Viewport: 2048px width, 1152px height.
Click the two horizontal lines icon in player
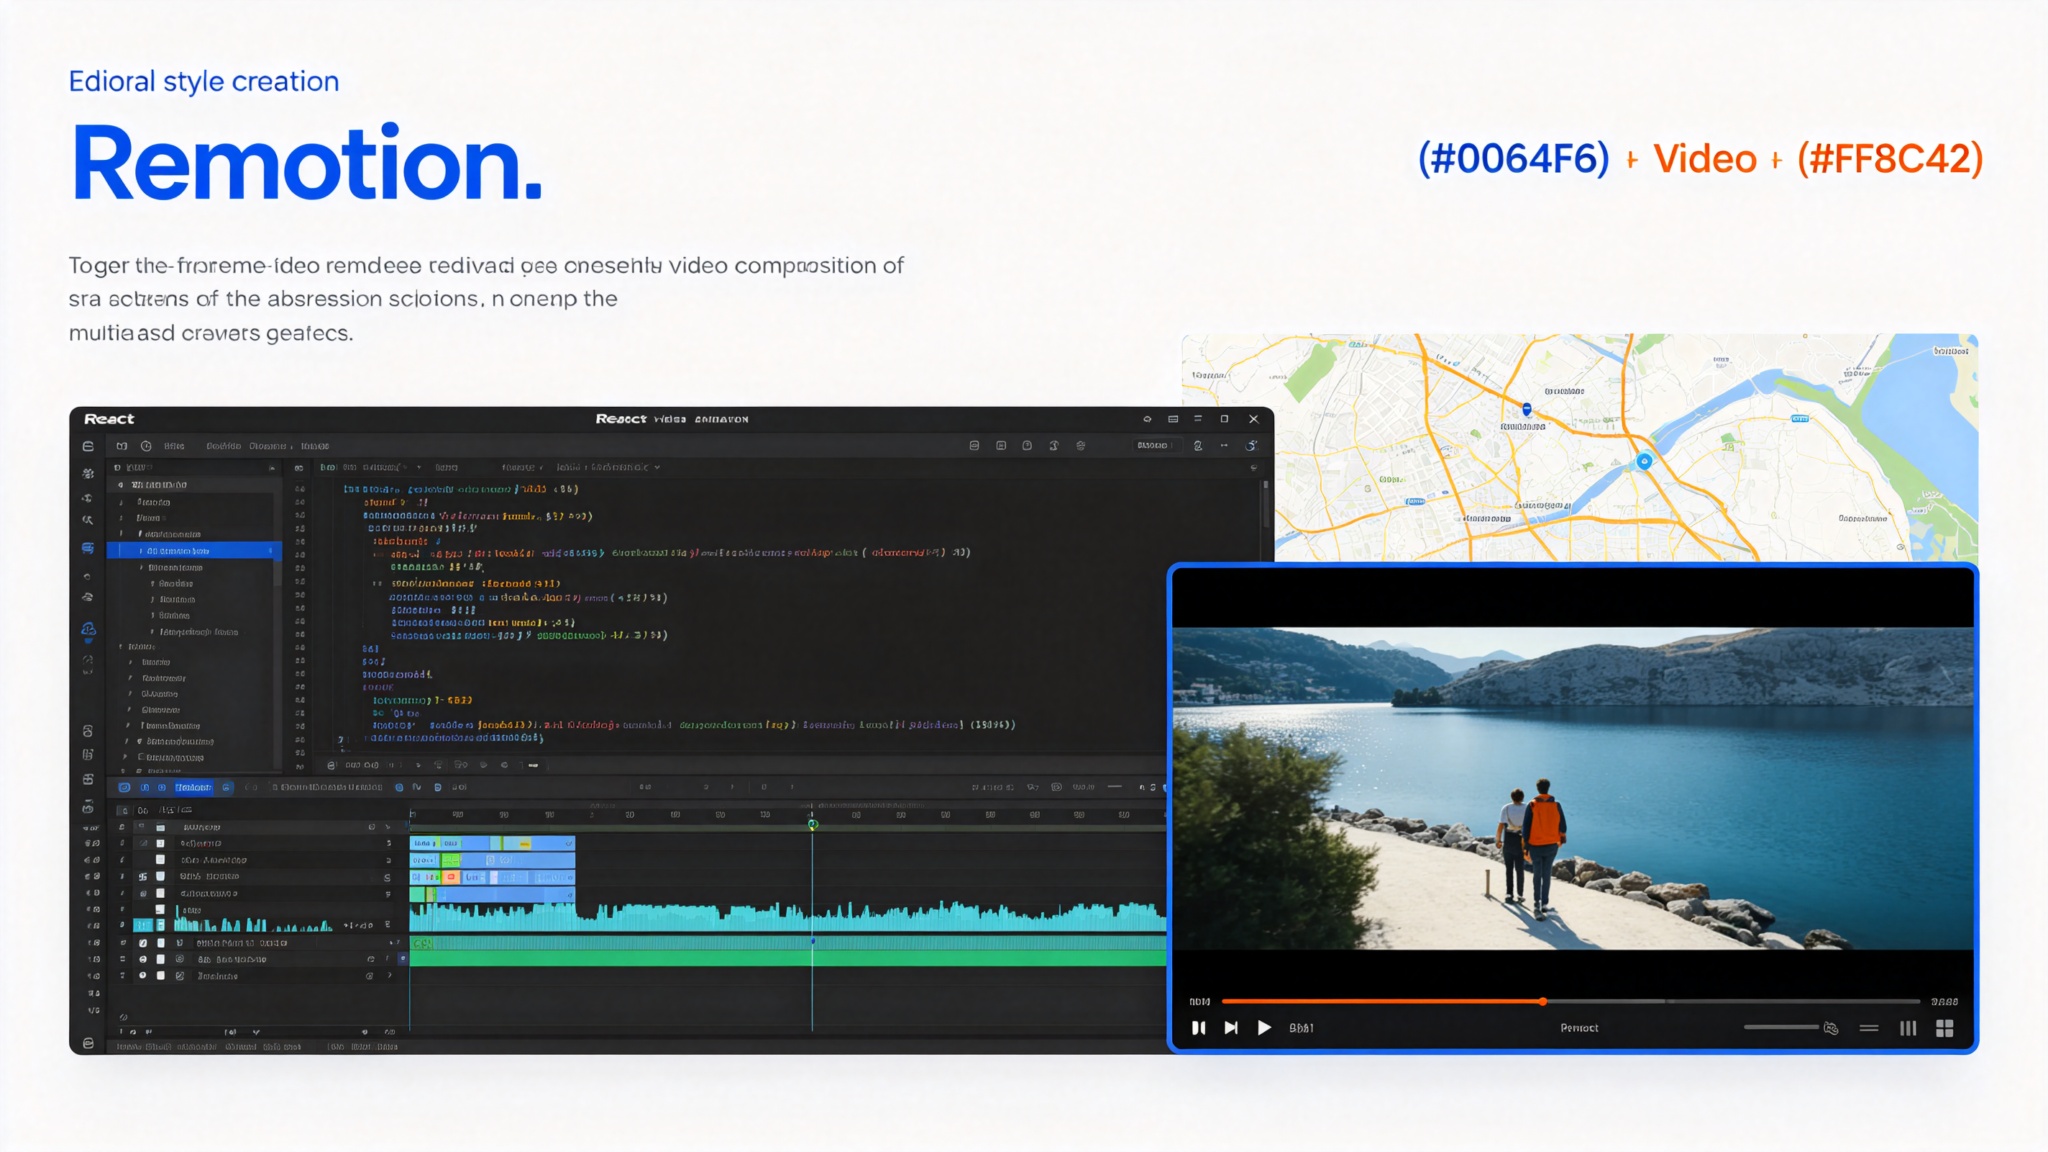(1869, 1028)
